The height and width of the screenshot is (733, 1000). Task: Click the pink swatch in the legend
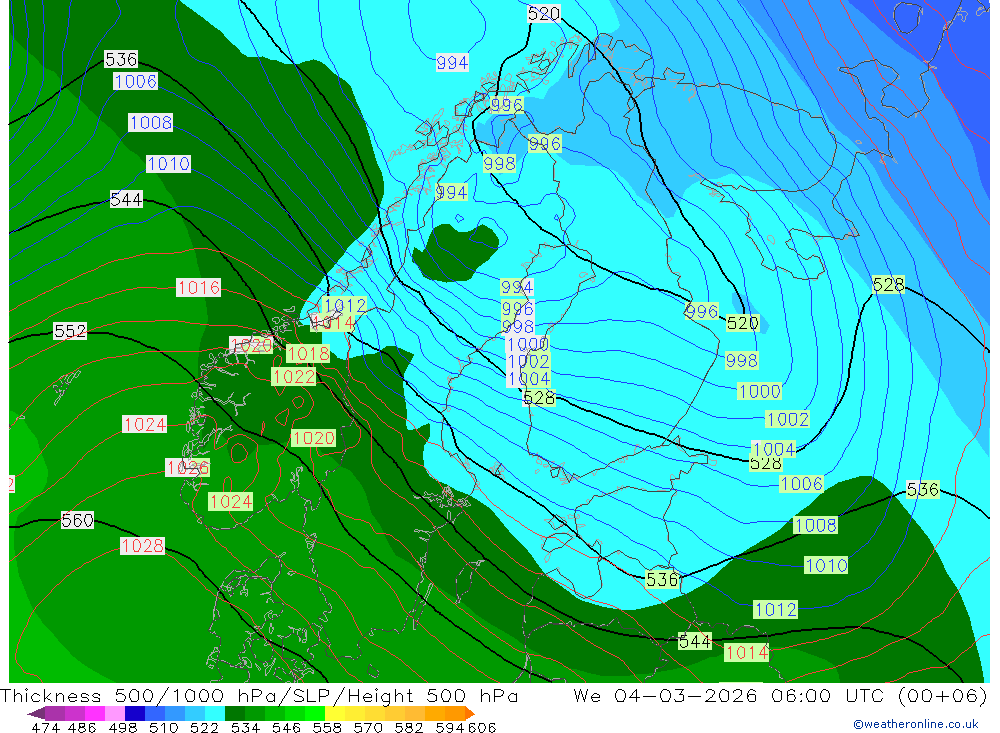tap(115, 713)
